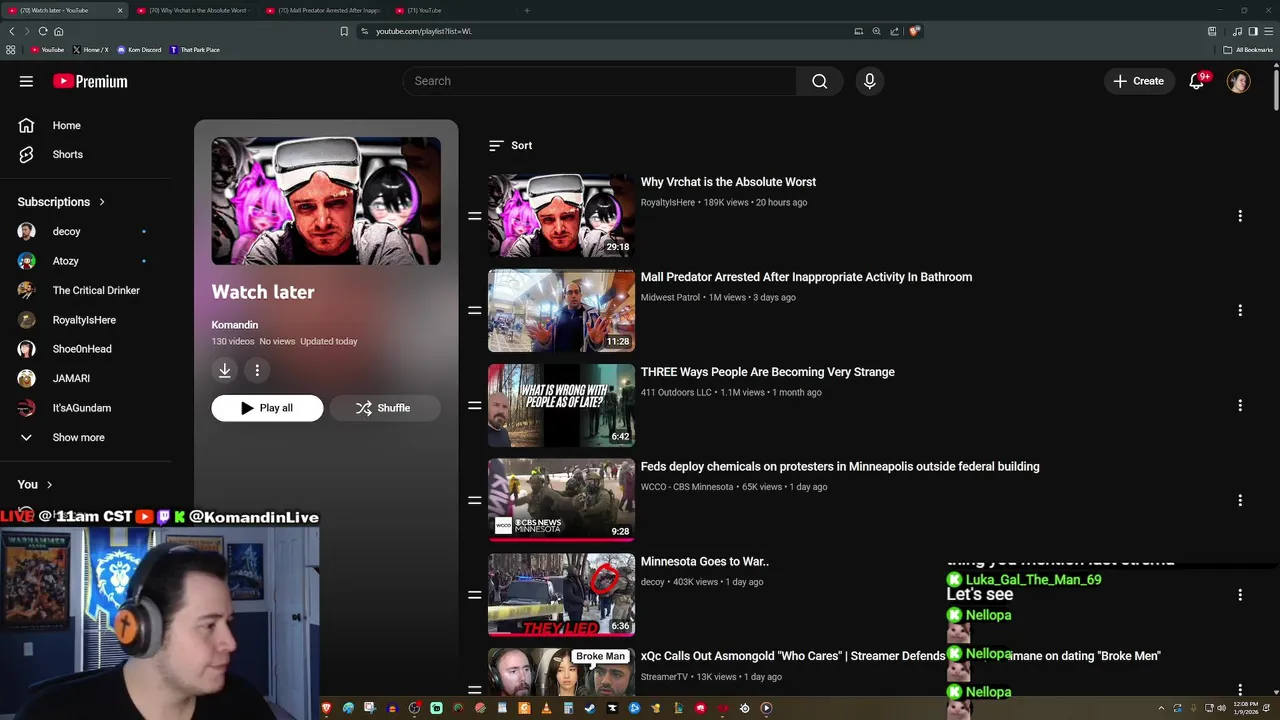Reload the page in browser
Image resolution: width=1280 pixels, height=720 pixels.
click(43, 31)
